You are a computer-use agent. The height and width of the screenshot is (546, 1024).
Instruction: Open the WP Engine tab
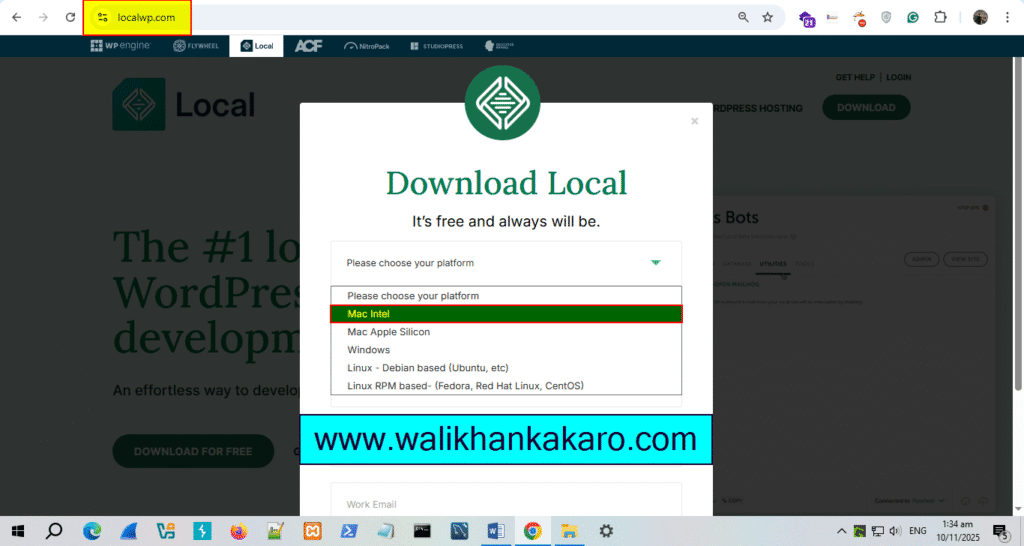tap(121, 46)
